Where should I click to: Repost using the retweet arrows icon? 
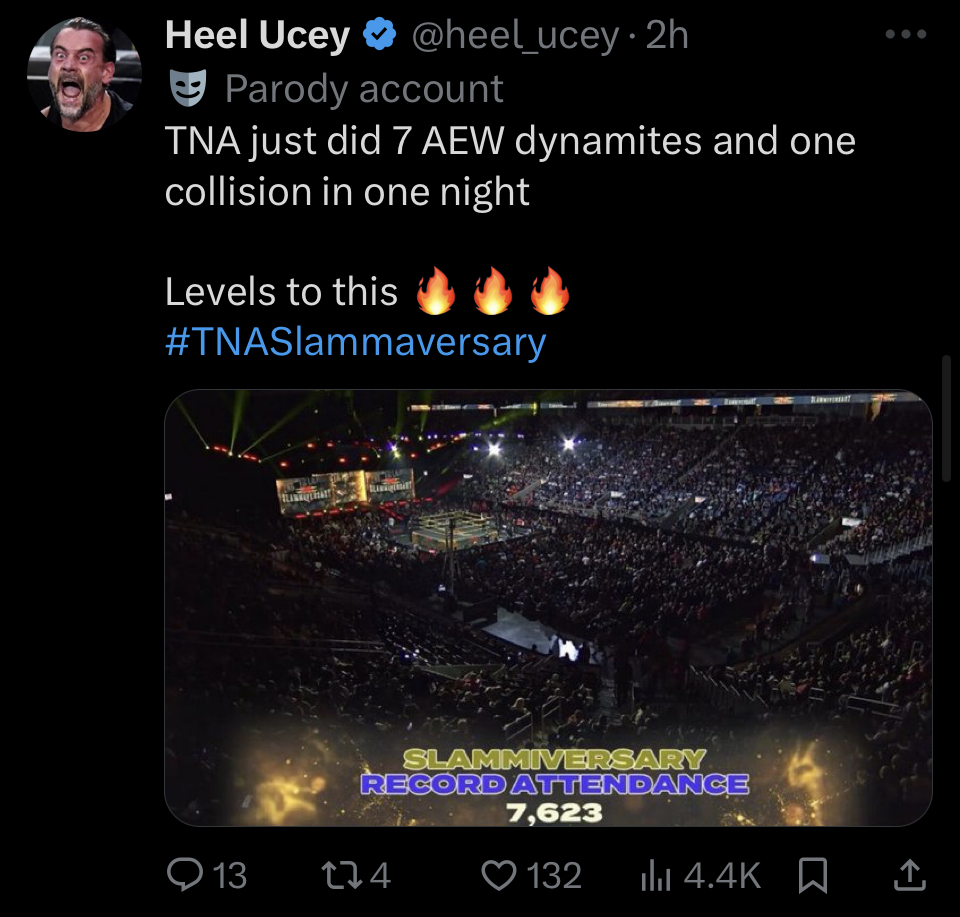[337, 876]
